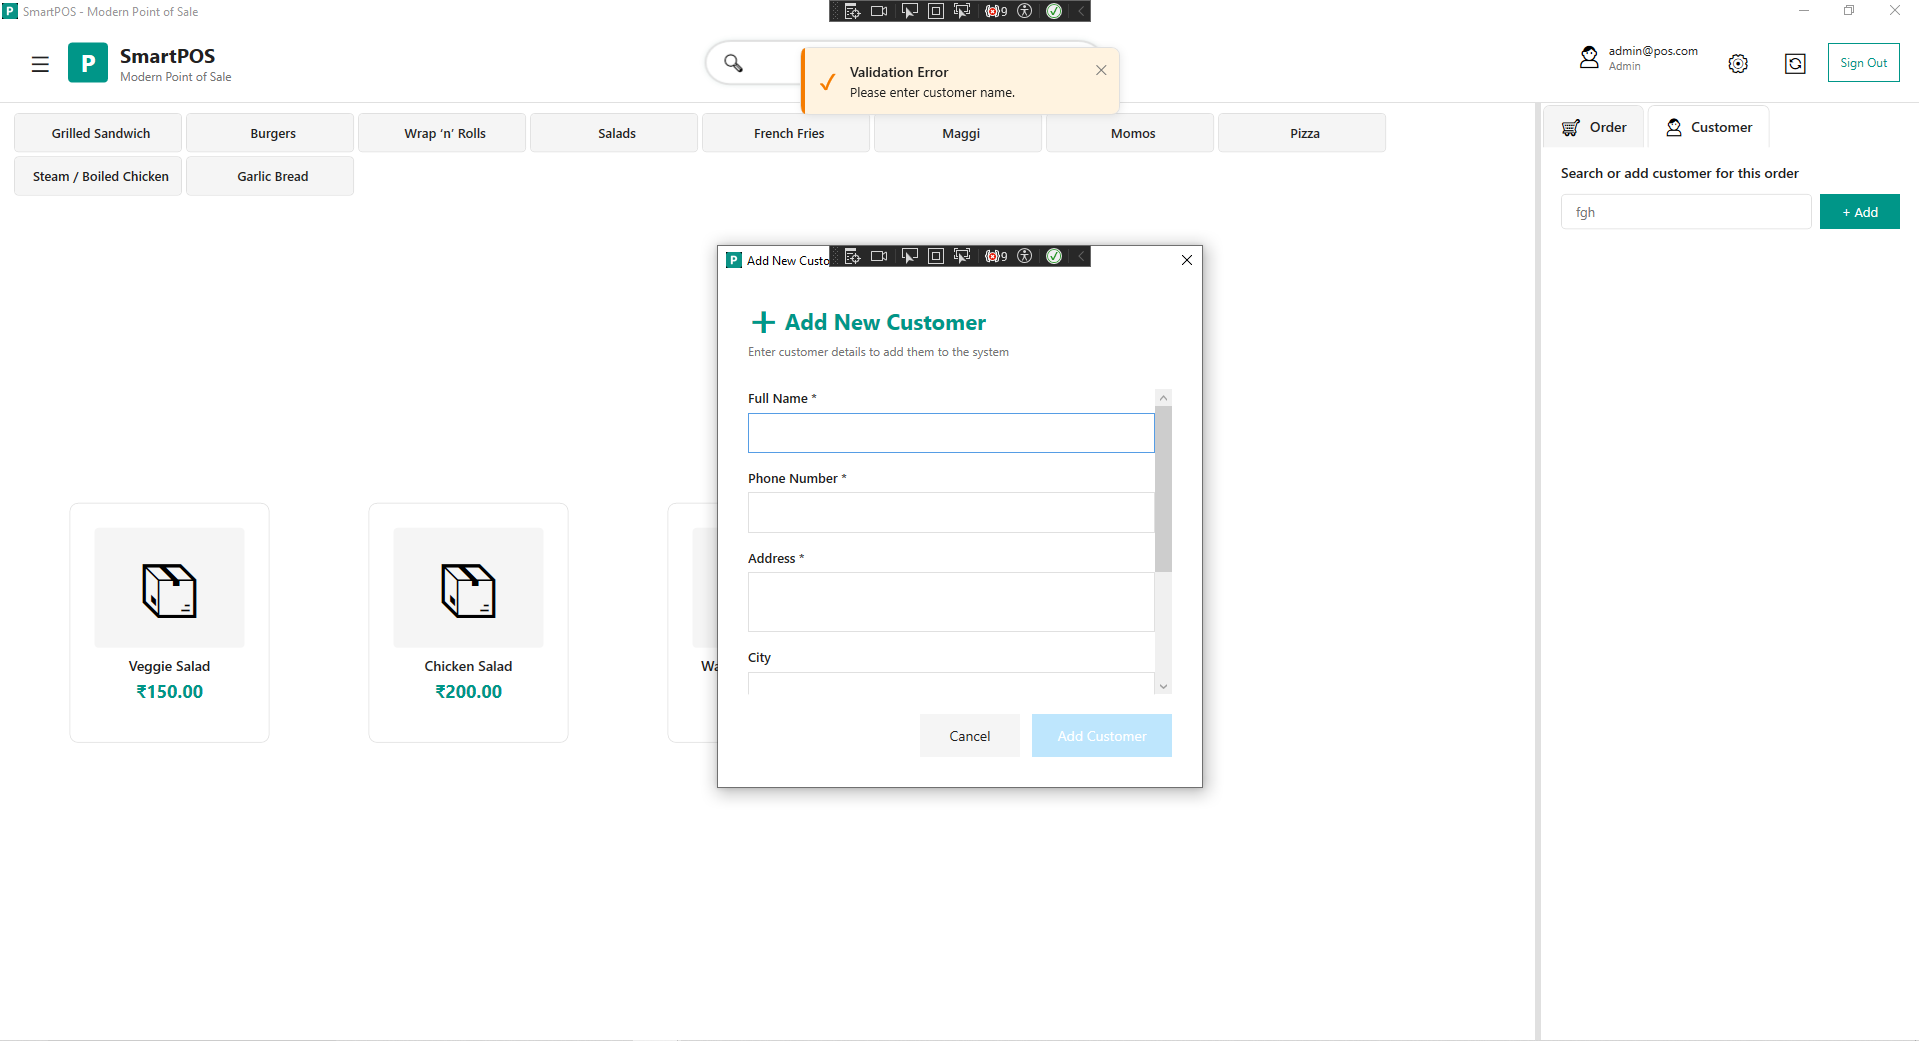Viewport: 1919px width, 1041px height.
Task: Focus the Phone Number field
Action: click(x=950, y=513)
